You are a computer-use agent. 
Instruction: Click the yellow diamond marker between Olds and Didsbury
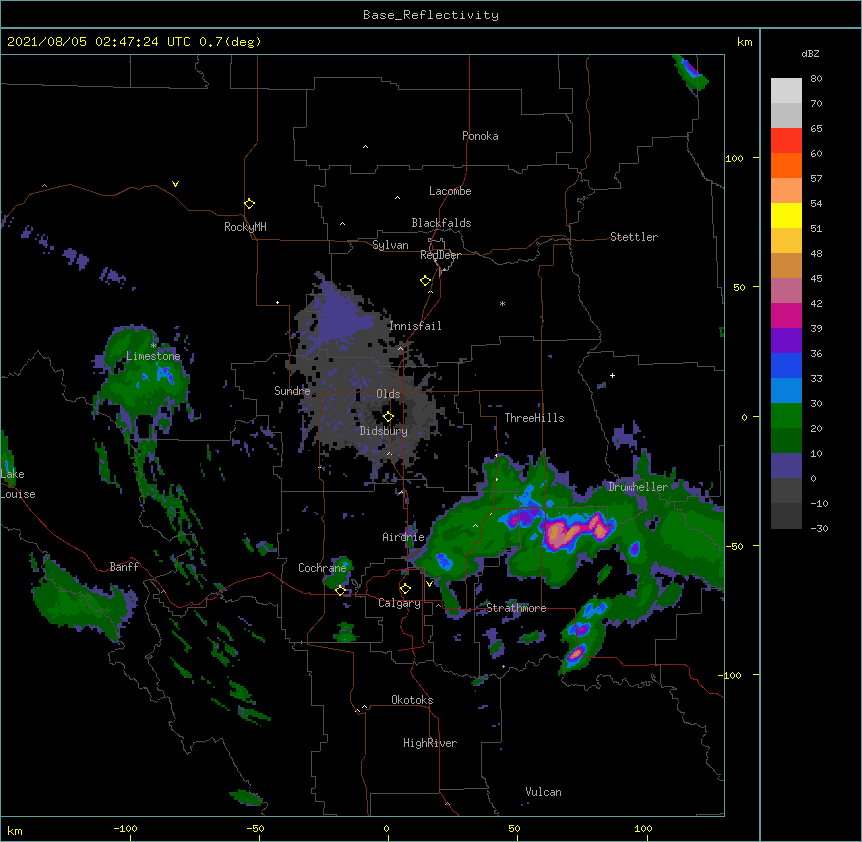388,417
